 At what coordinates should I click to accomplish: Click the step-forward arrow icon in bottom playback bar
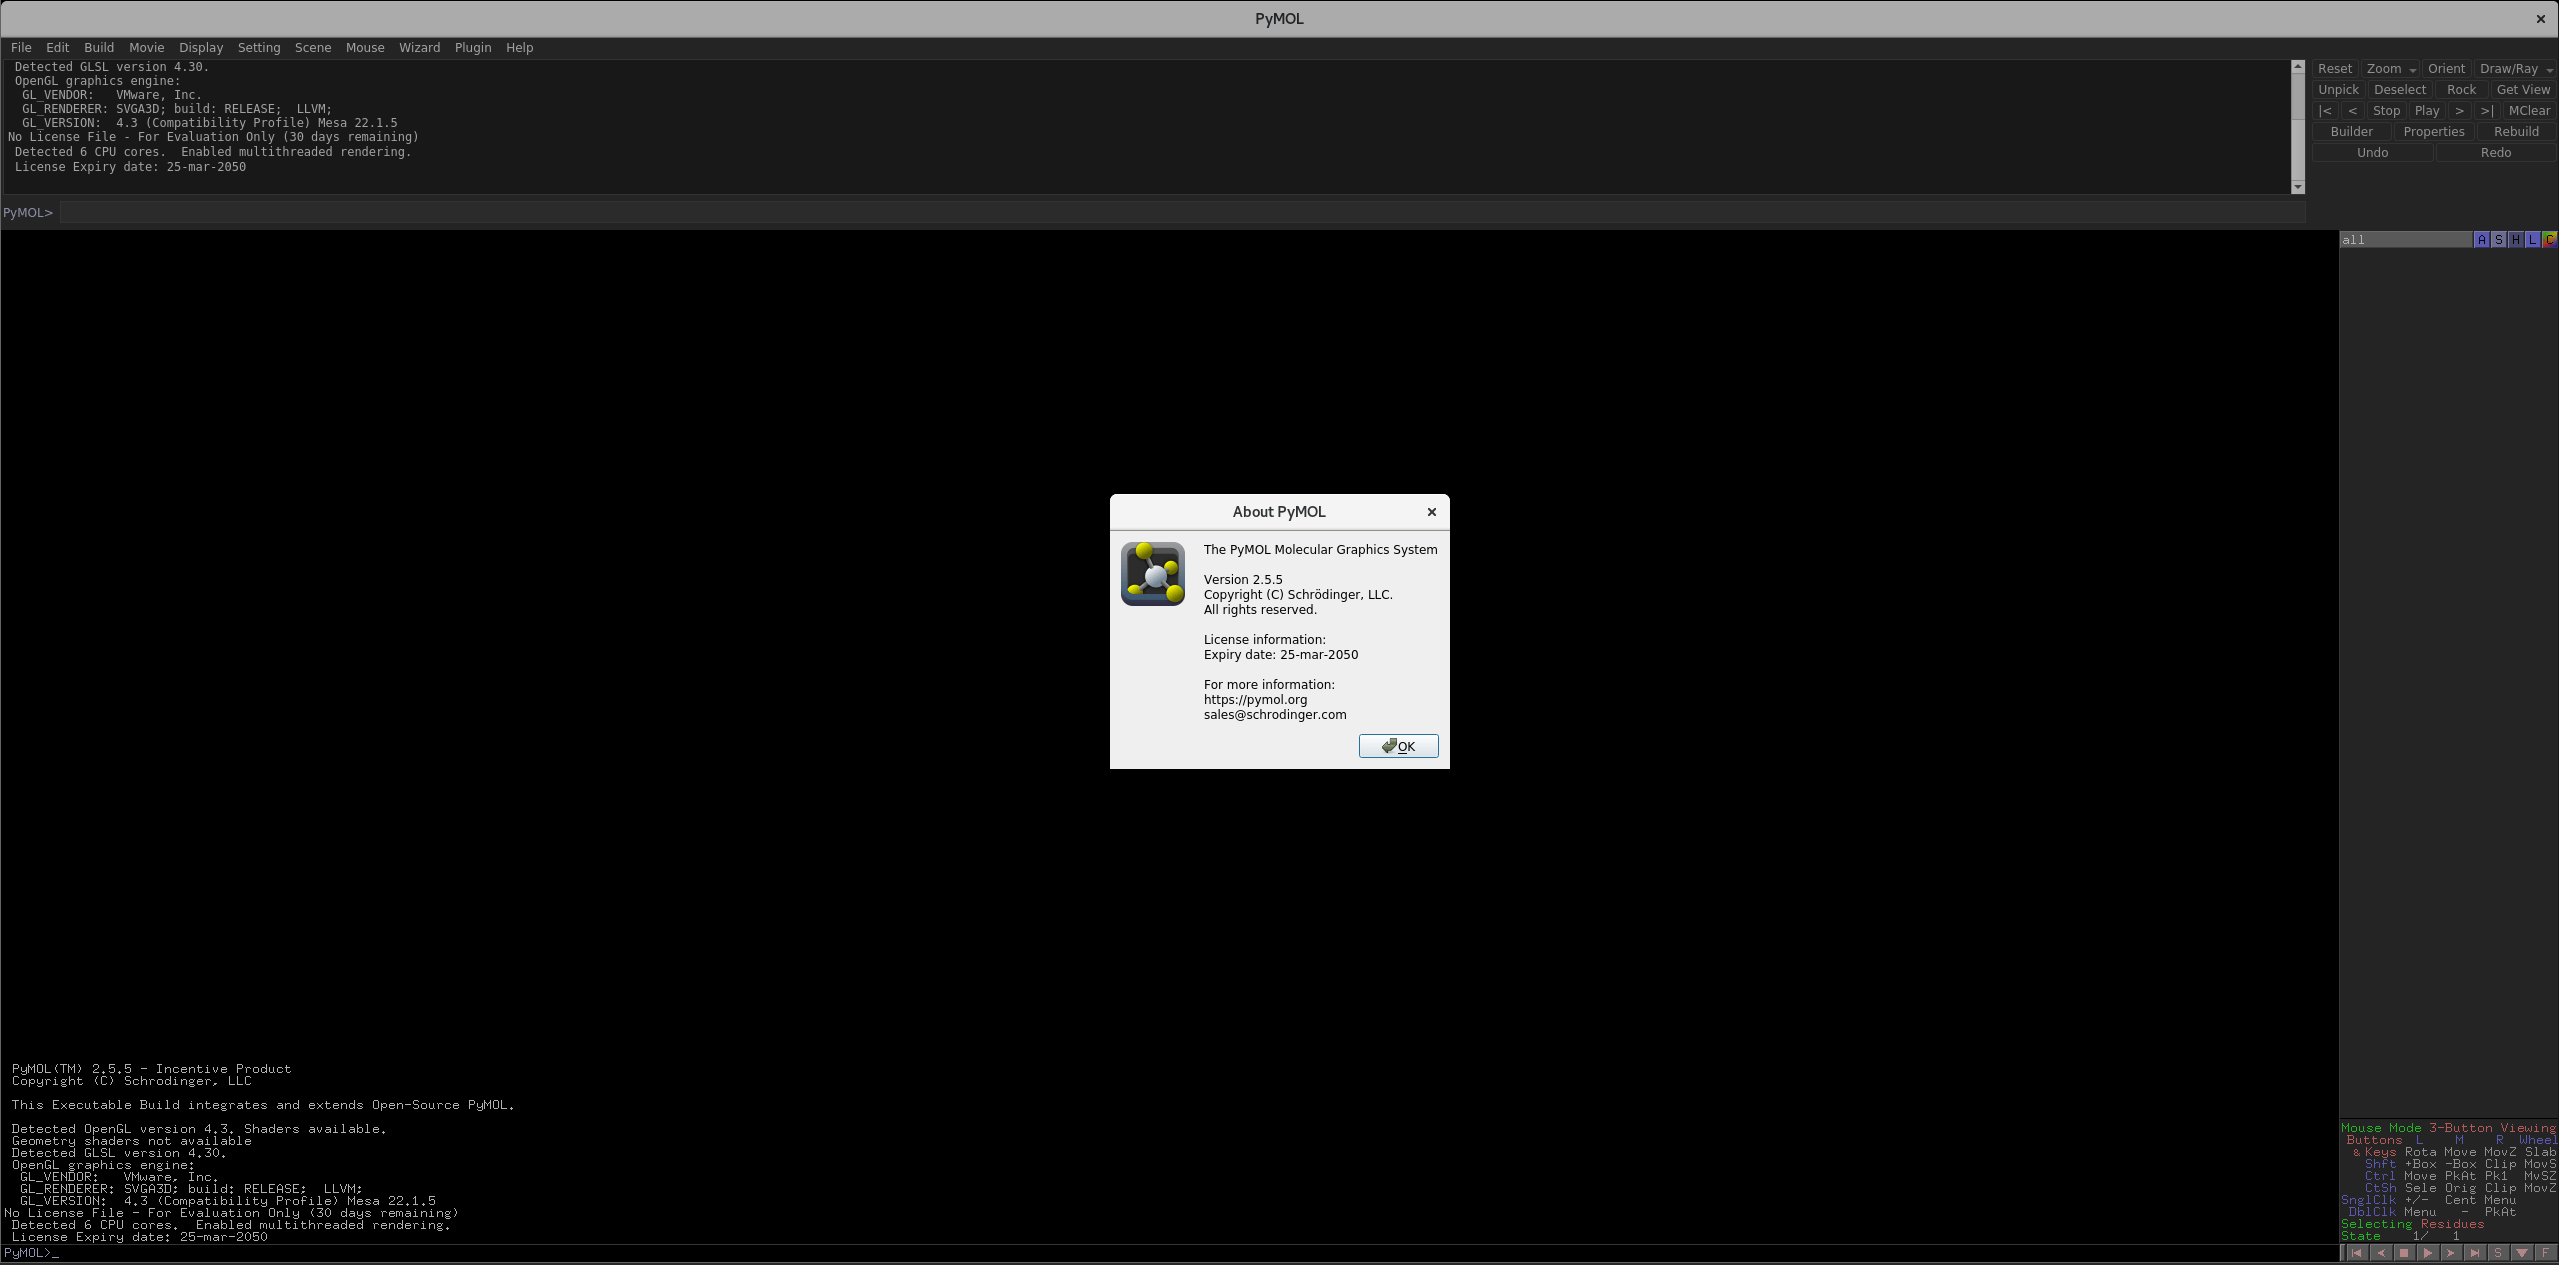click(x=2451, y=1253)
